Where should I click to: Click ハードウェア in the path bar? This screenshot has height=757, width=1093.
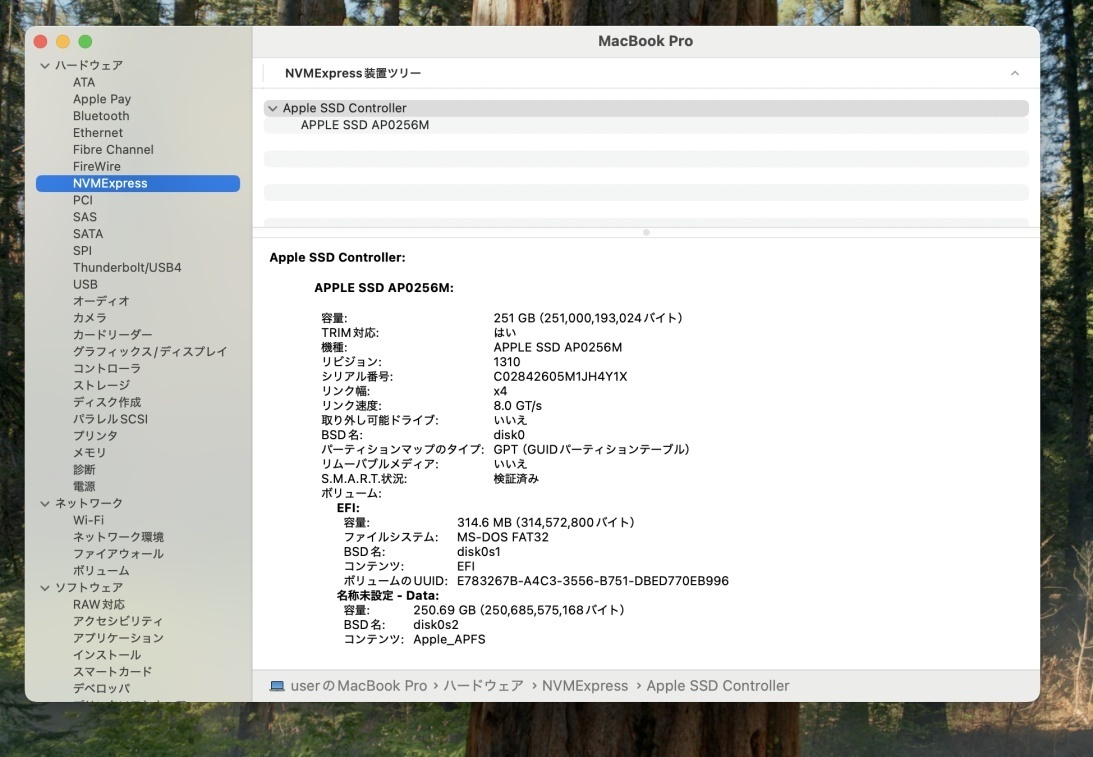click(483, 686)
